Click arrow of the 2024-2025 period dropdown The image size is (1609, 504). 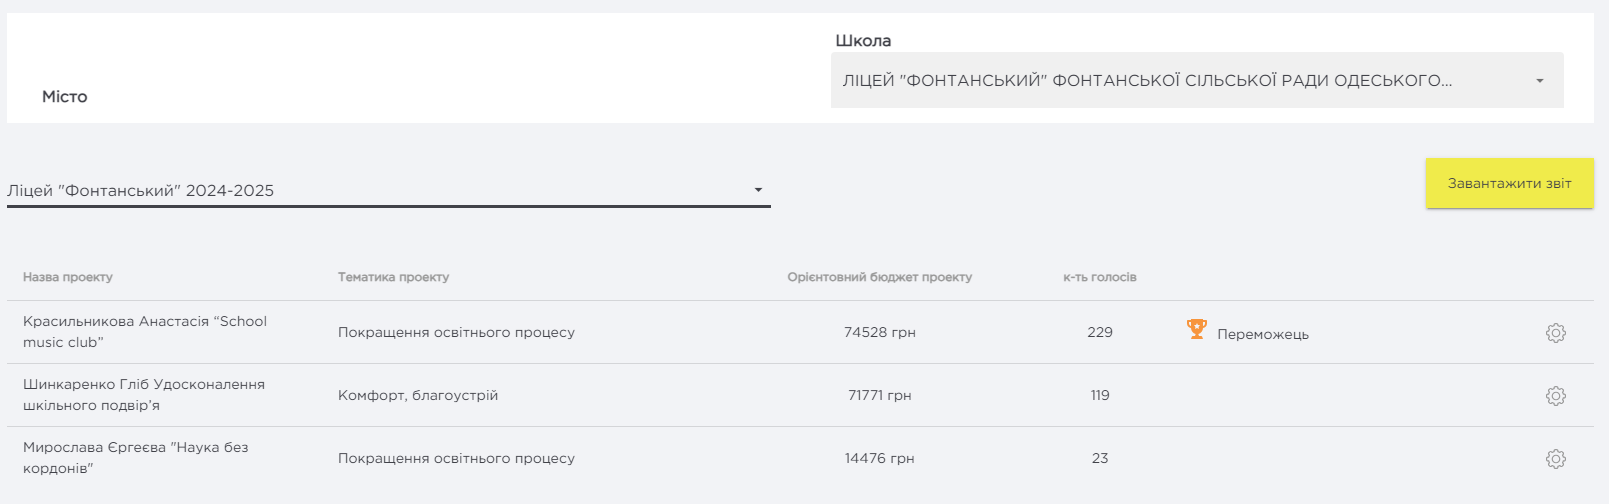758,190
